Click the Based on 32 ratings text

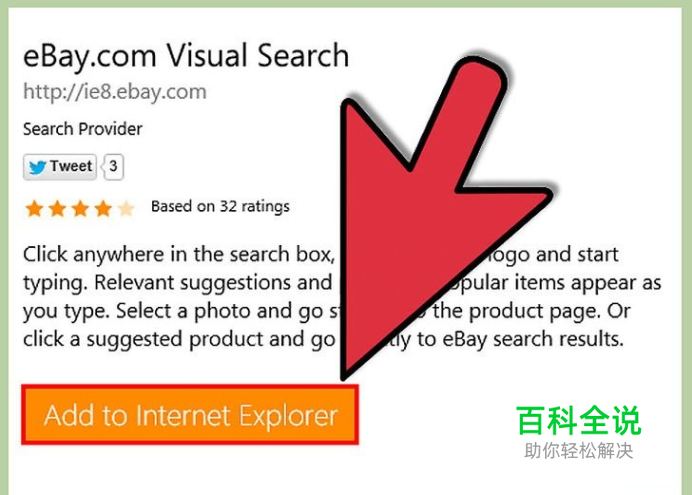pos(220,206)
